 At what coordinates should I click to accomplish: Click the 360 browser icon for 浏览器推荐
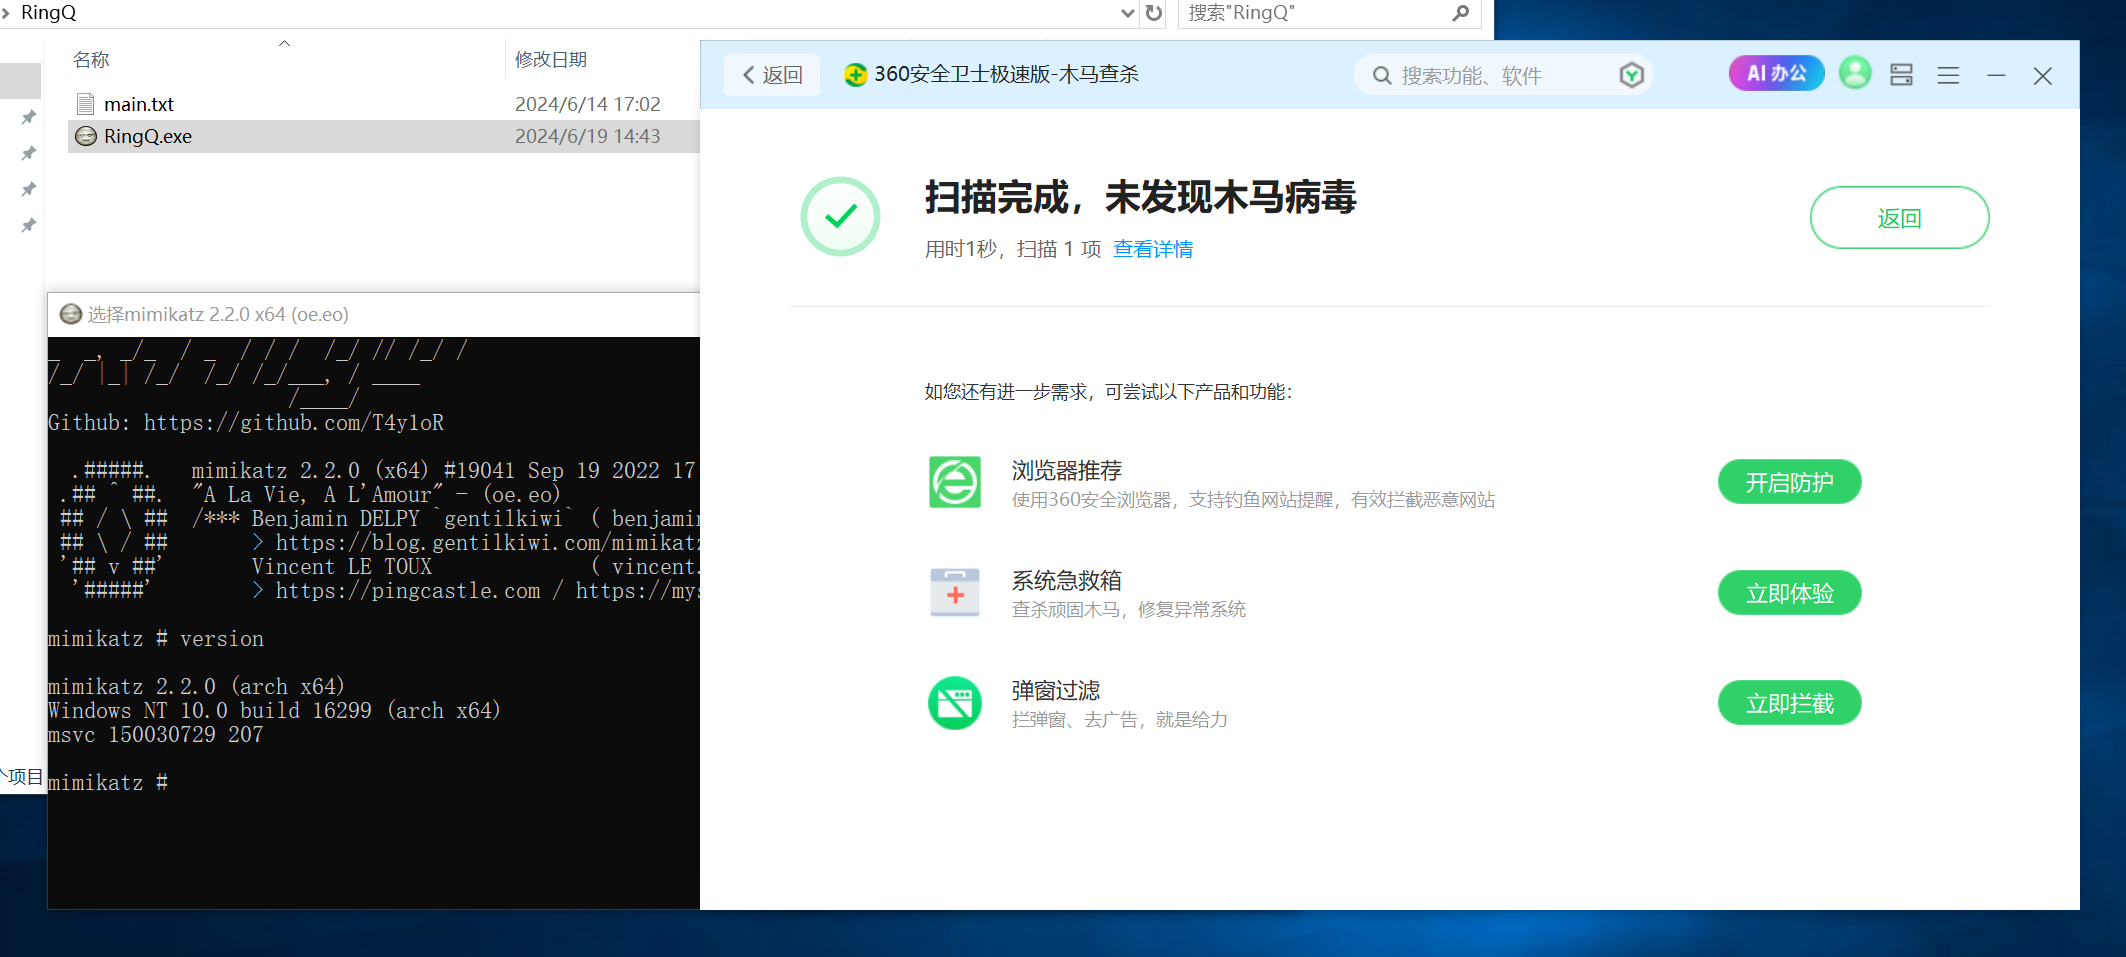(x=955, y=482)
